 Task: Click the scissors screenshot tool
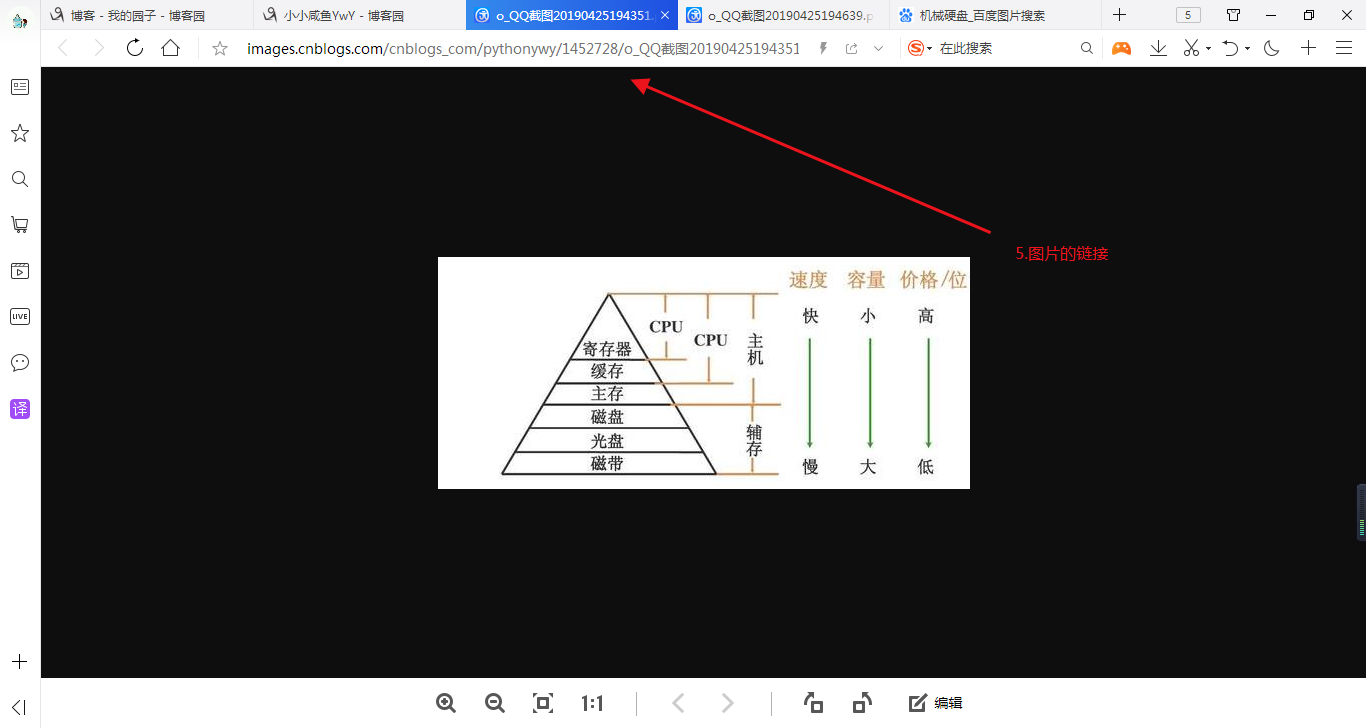tap(1191, 48)
